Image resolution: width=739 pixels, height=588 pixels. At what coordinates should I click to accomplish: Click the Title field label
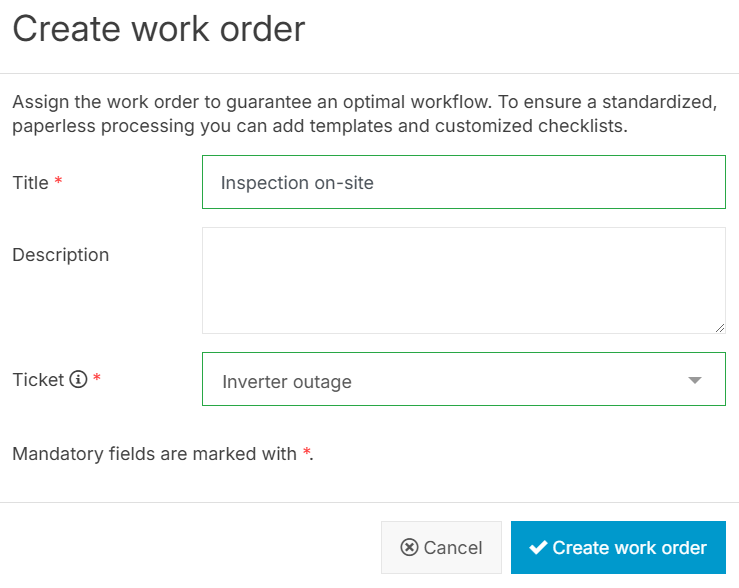30,183
